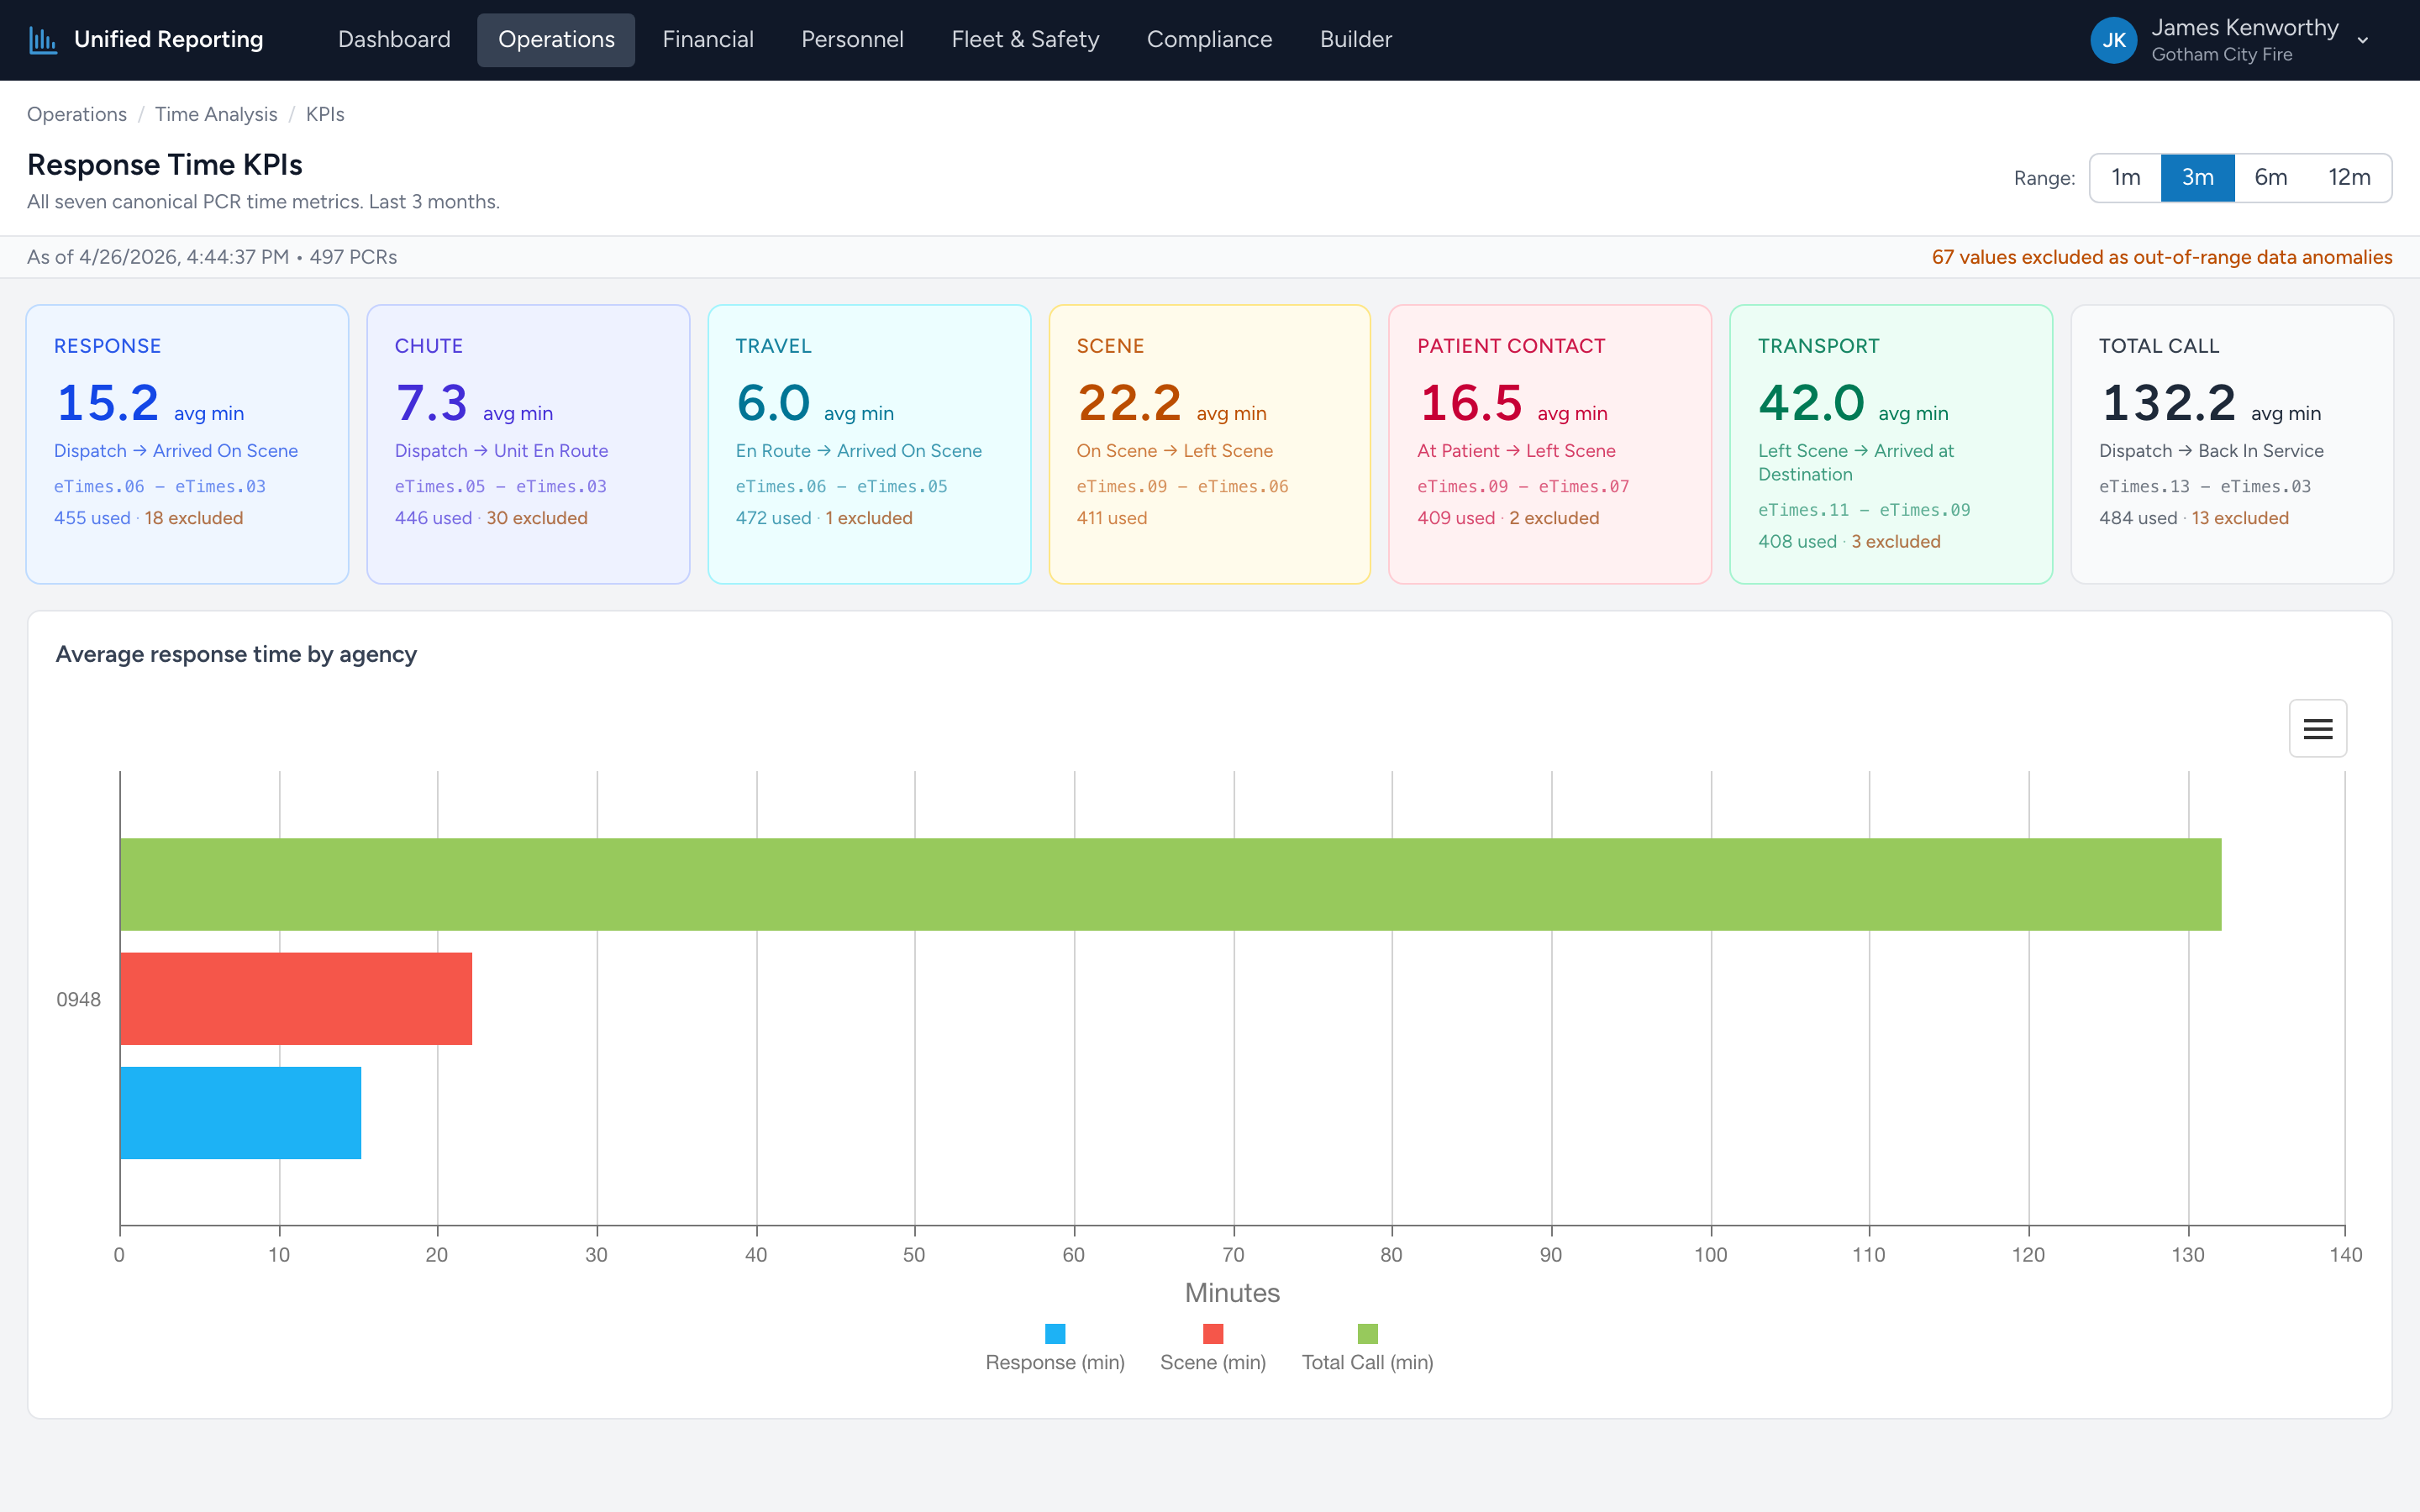Click '13 excluded' on Total Call card
The width and height of the screenshot is (2420, 1512).
pos(2240,518)
